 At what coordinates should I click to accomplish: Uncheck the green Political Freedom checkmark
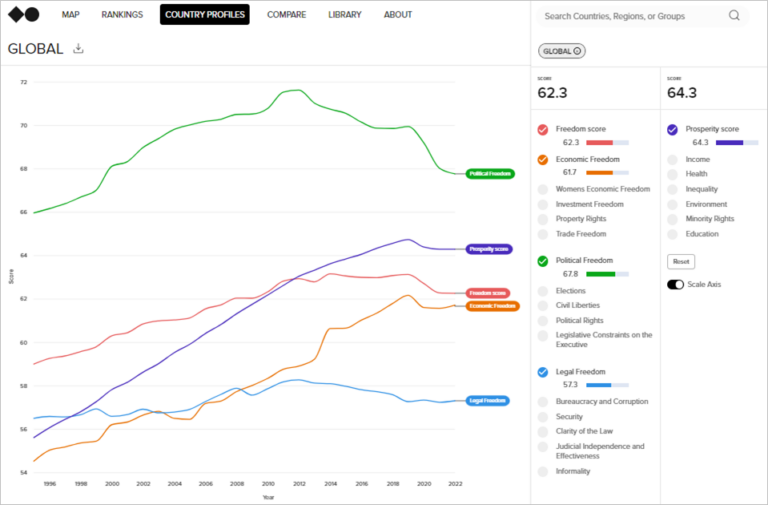(543, 261)
